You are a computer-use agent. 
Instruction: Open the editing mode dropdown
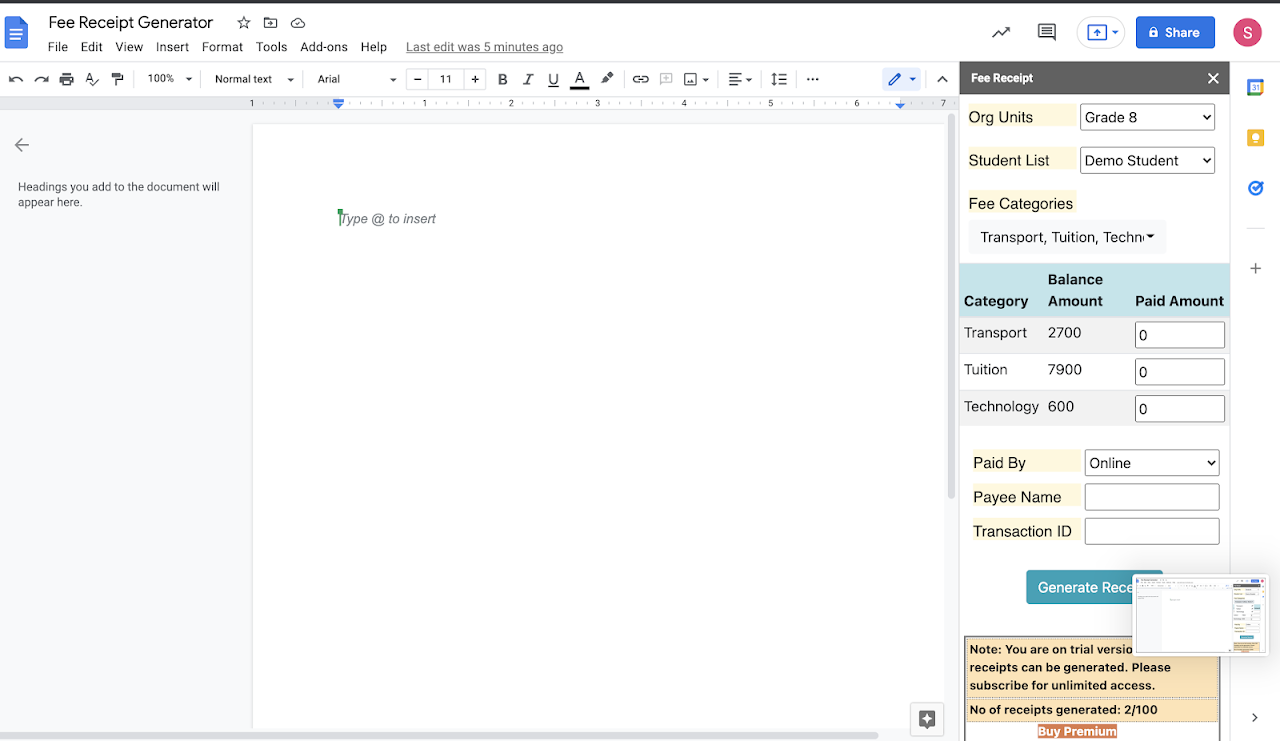pos(901,79)
